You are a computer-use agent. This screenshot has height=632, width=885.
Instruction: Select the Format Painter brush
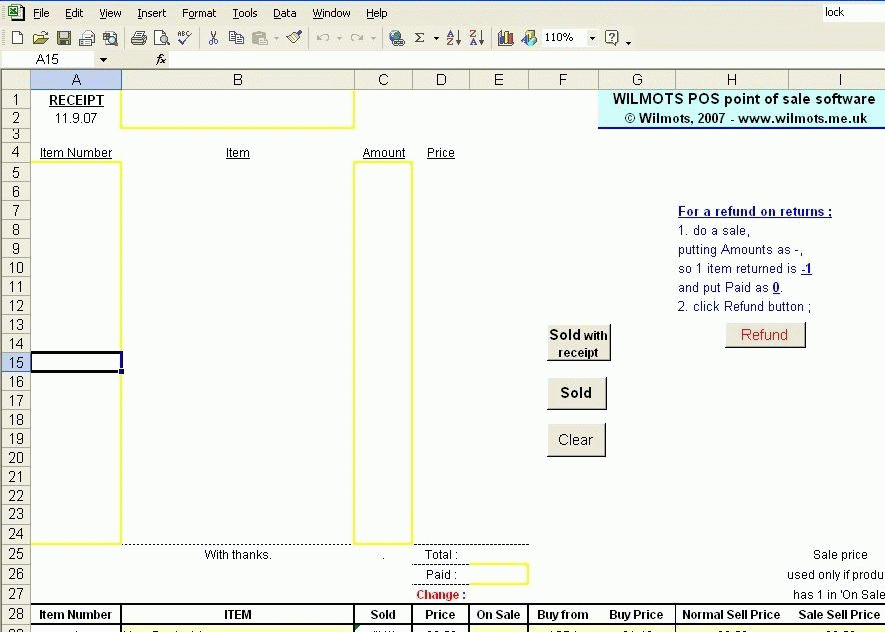click(294, 38)
